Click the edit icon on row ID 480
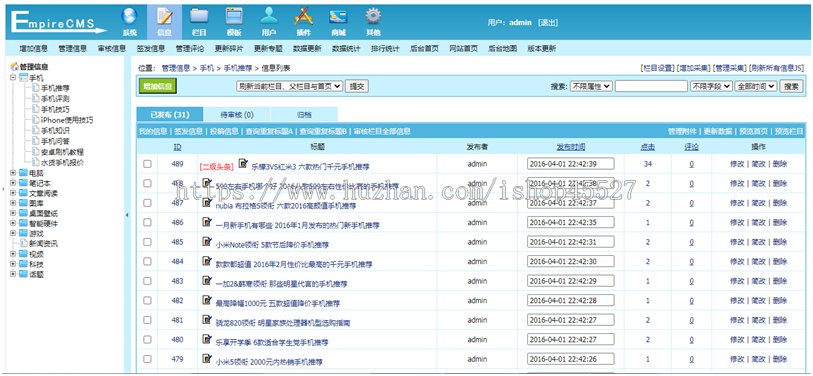 (x=207, y=340)
